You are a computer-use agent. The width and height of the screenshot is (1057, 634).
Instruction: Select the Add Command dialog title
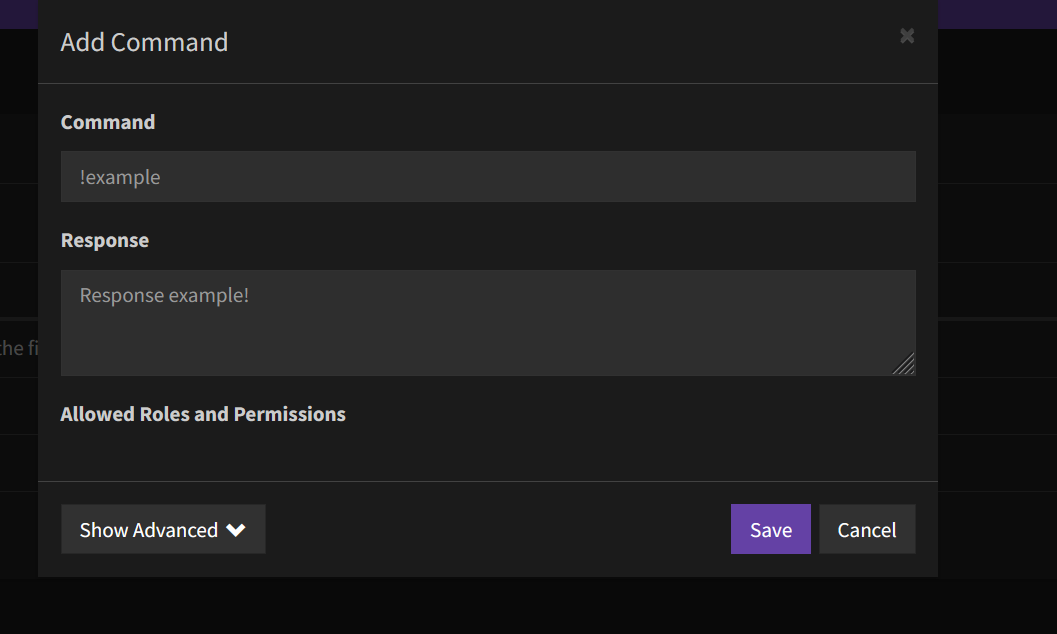pos(143,42)
